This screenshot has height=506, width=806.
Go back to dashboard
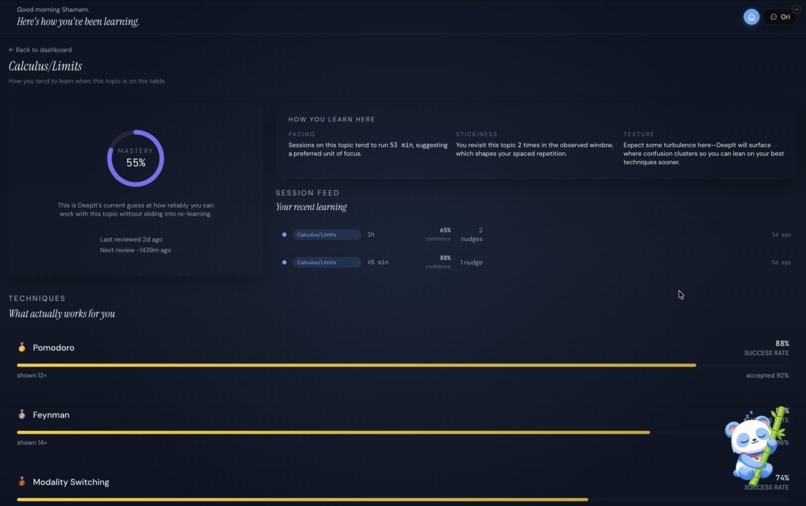tap(40, 50)
